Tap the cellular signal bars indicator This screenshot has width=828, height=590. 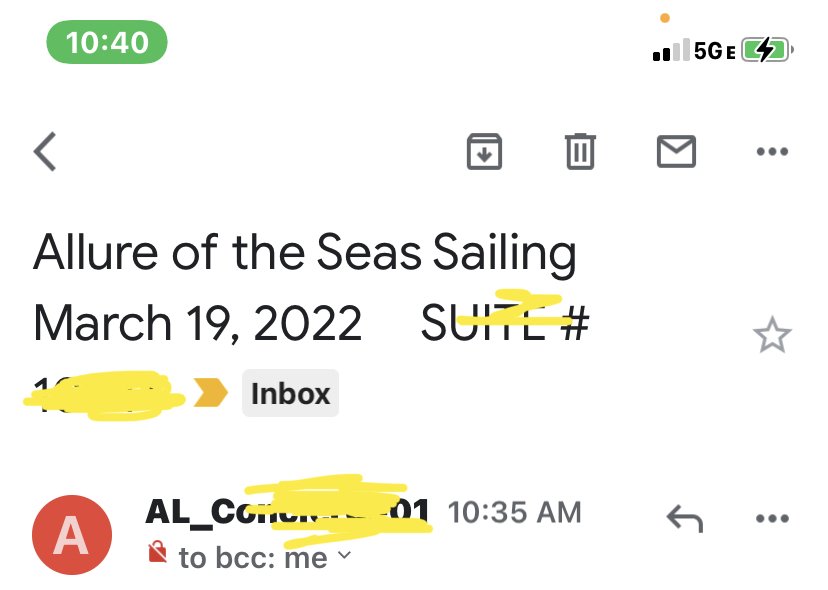point(671,50)
